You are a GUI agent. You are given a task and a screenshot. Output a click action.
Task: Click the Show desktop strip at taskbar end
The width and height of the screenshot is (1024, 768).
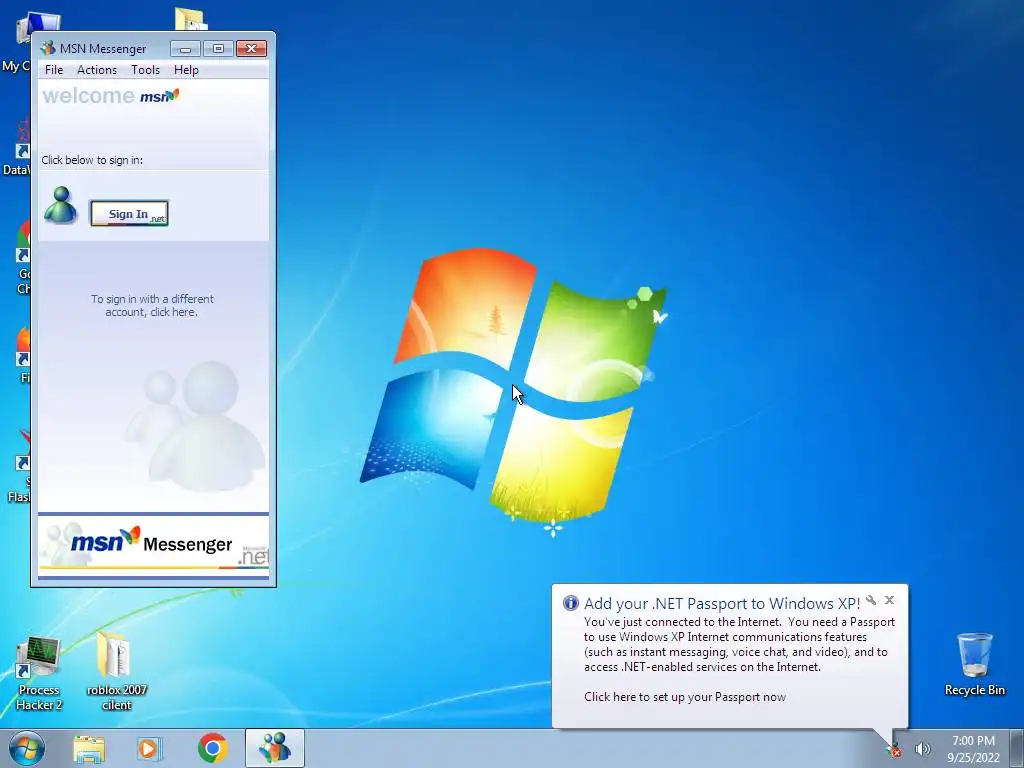coord(1017,748)
